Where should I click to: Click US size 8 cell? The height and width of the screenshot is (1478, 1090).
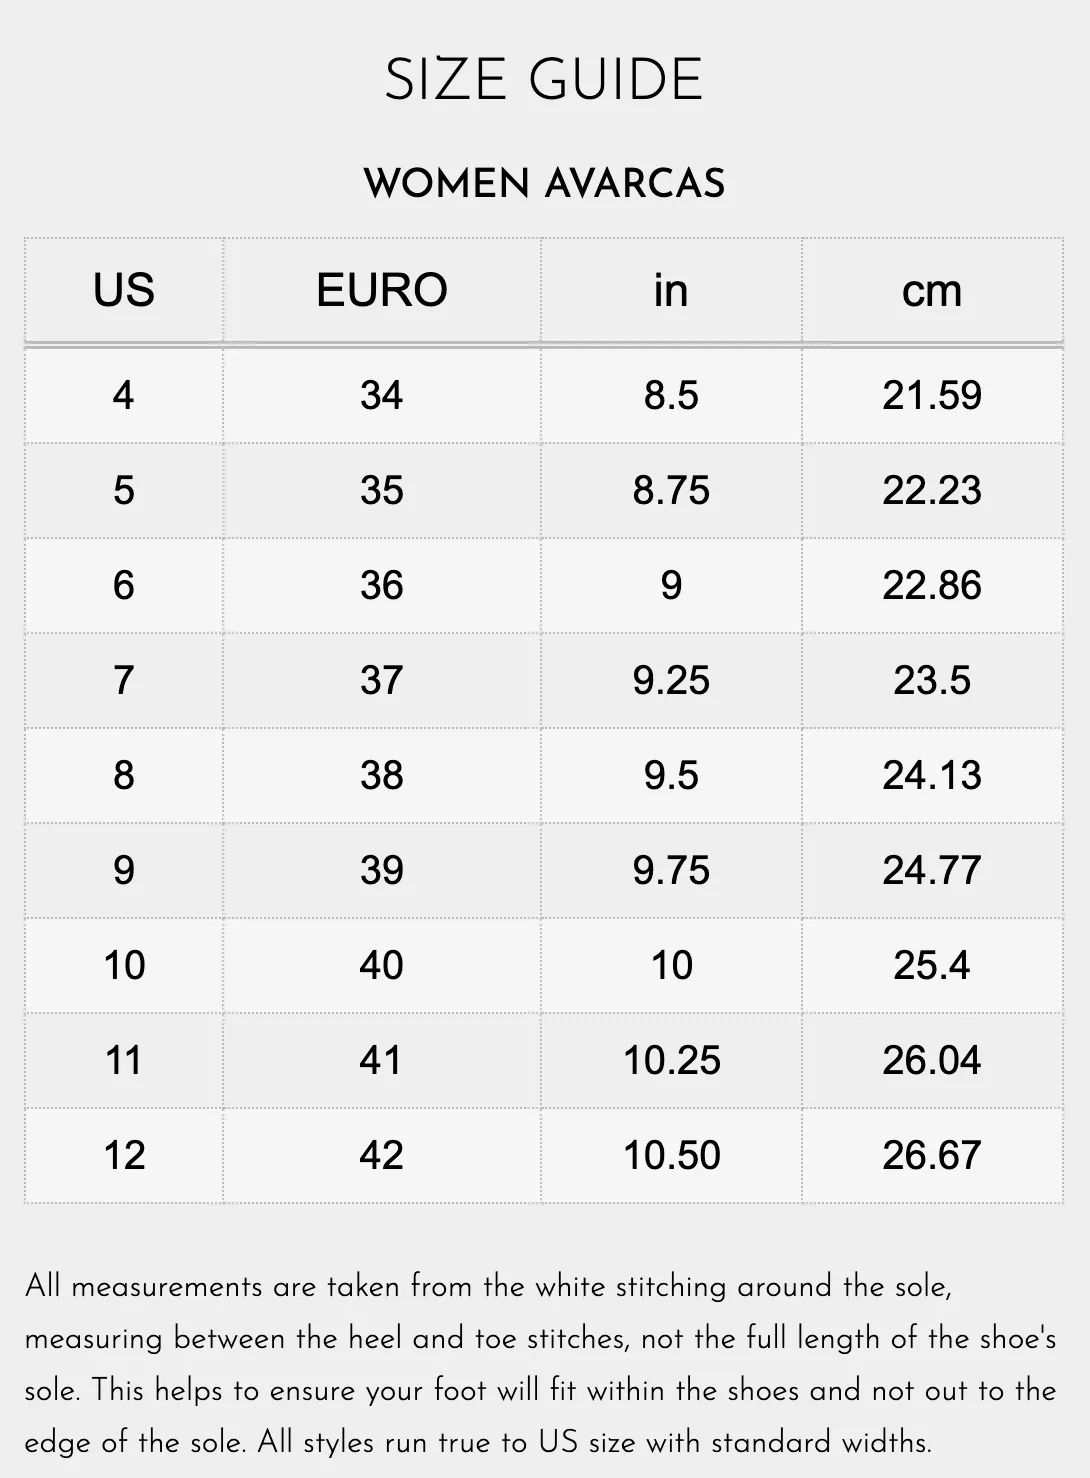pos(123,776)
